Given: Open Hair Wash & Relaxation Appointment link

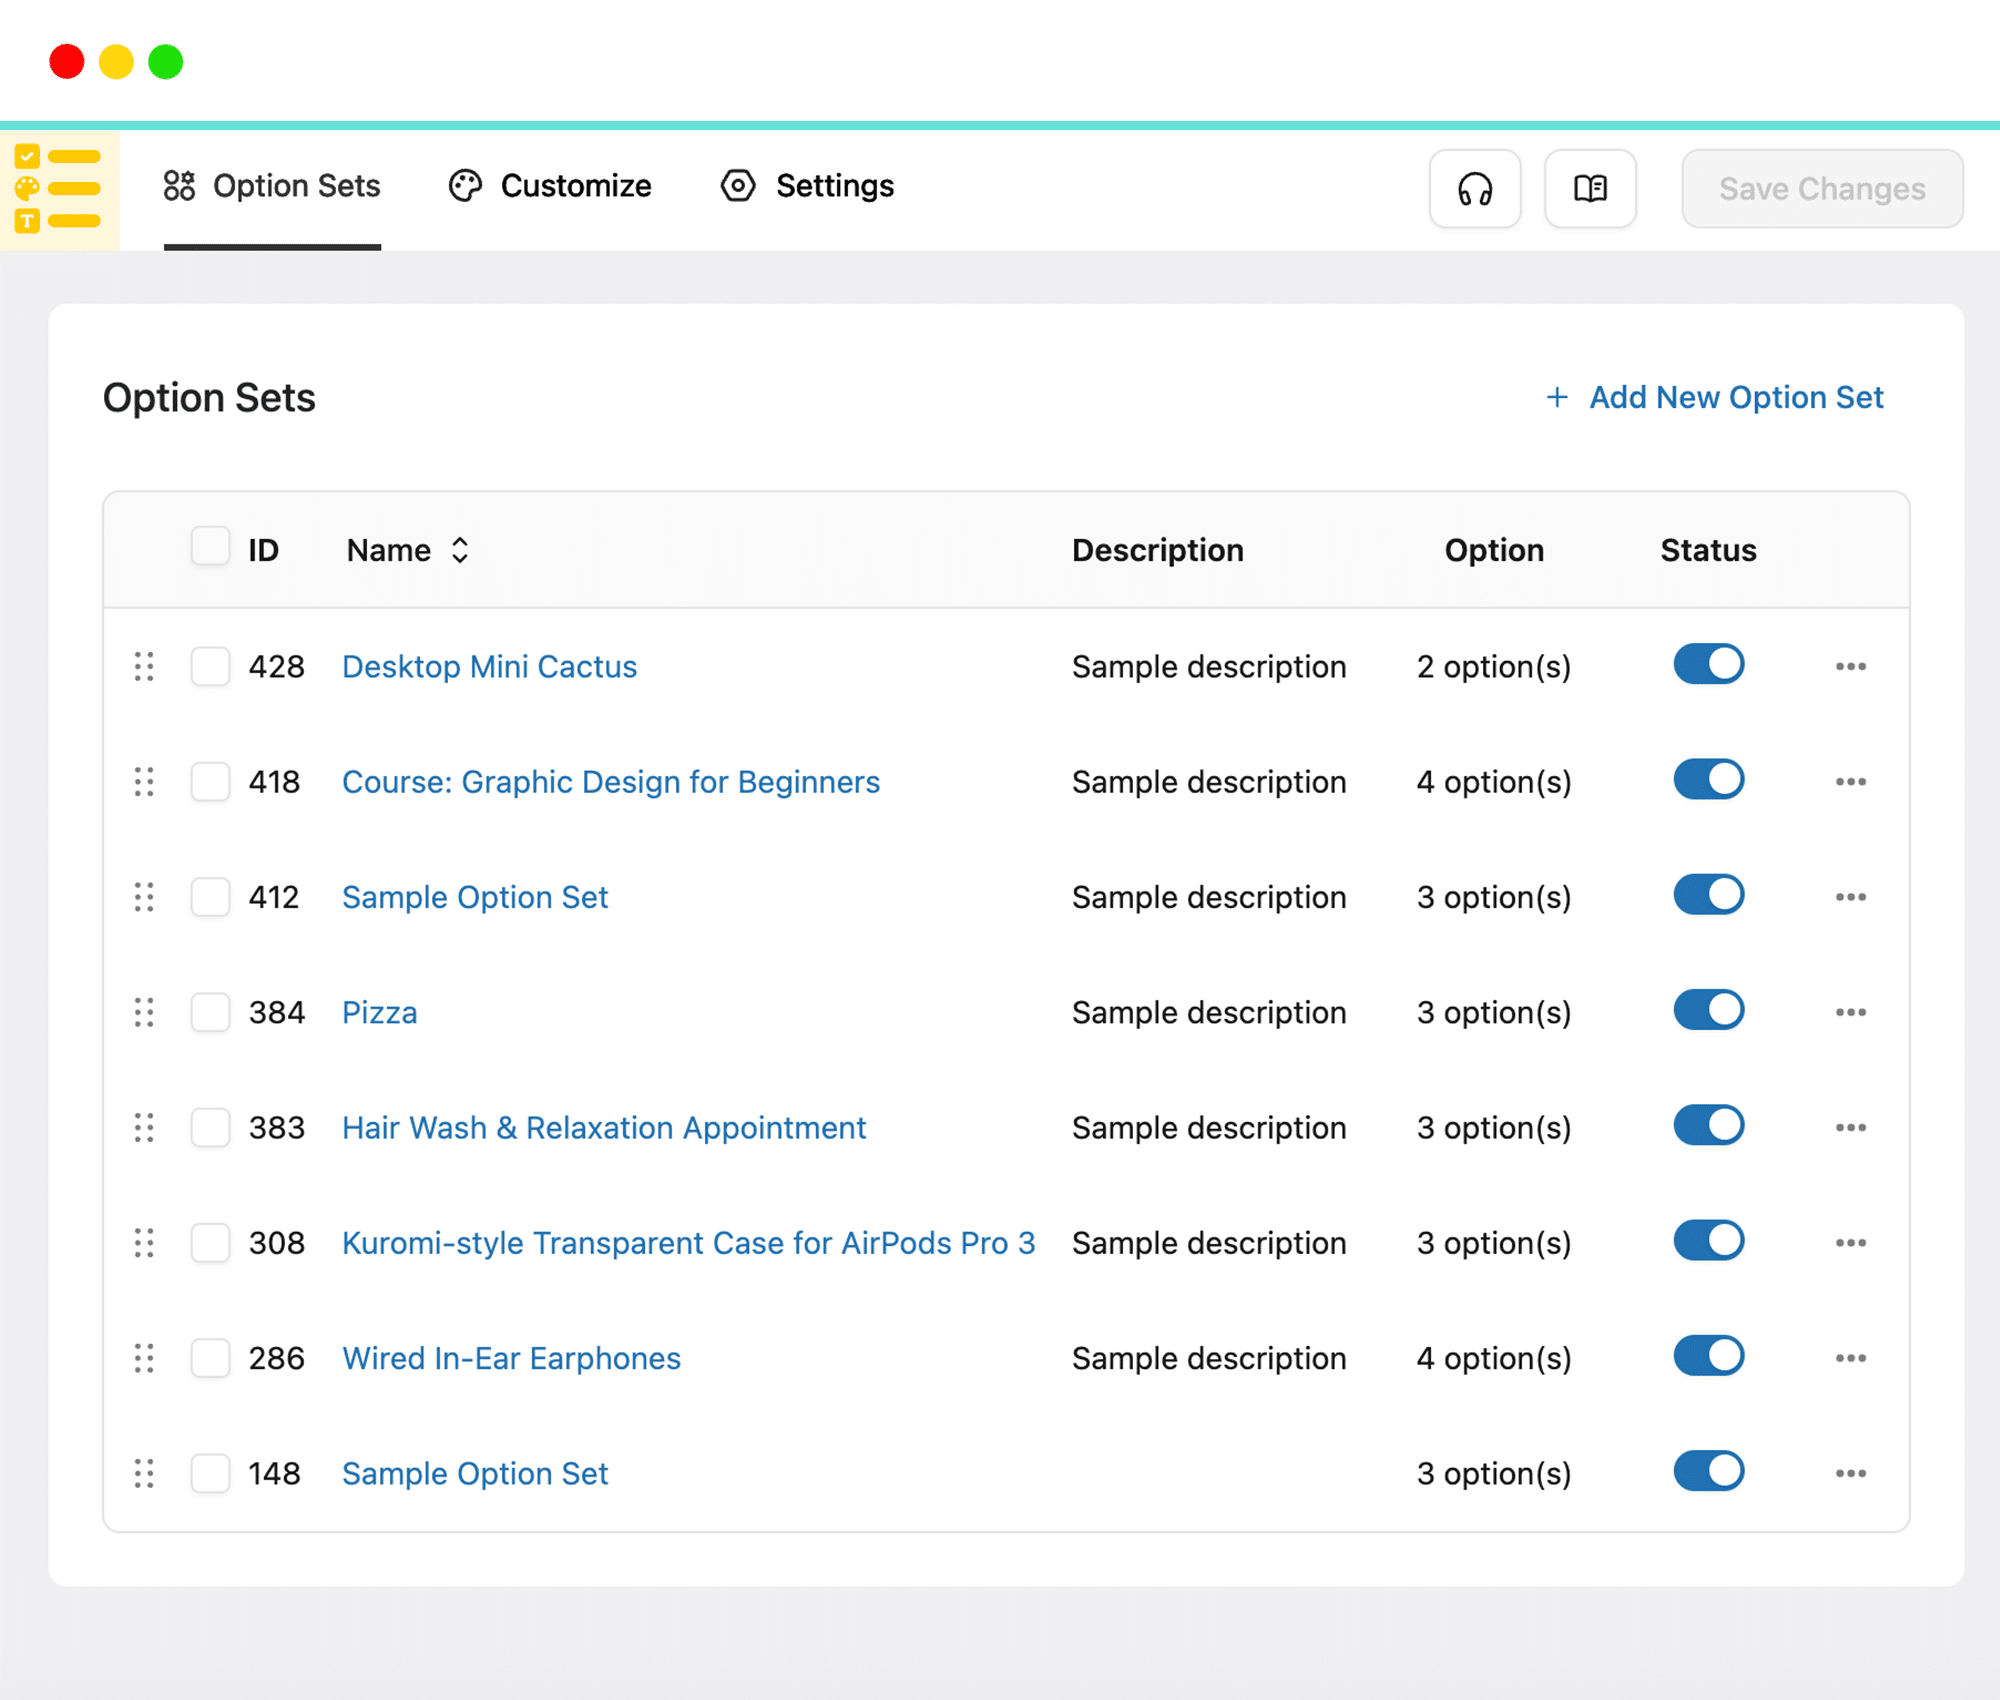Looking at the screenshot, I should (x=603, y=1128).
